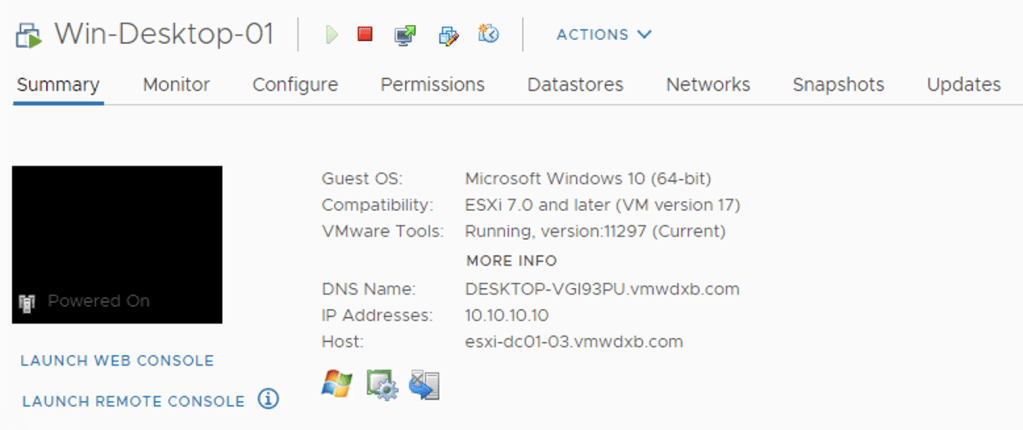Click the virtual machine icon beside Win-Desktop-01
Viewport: 1023px width, 430px height.
[28, 36]
